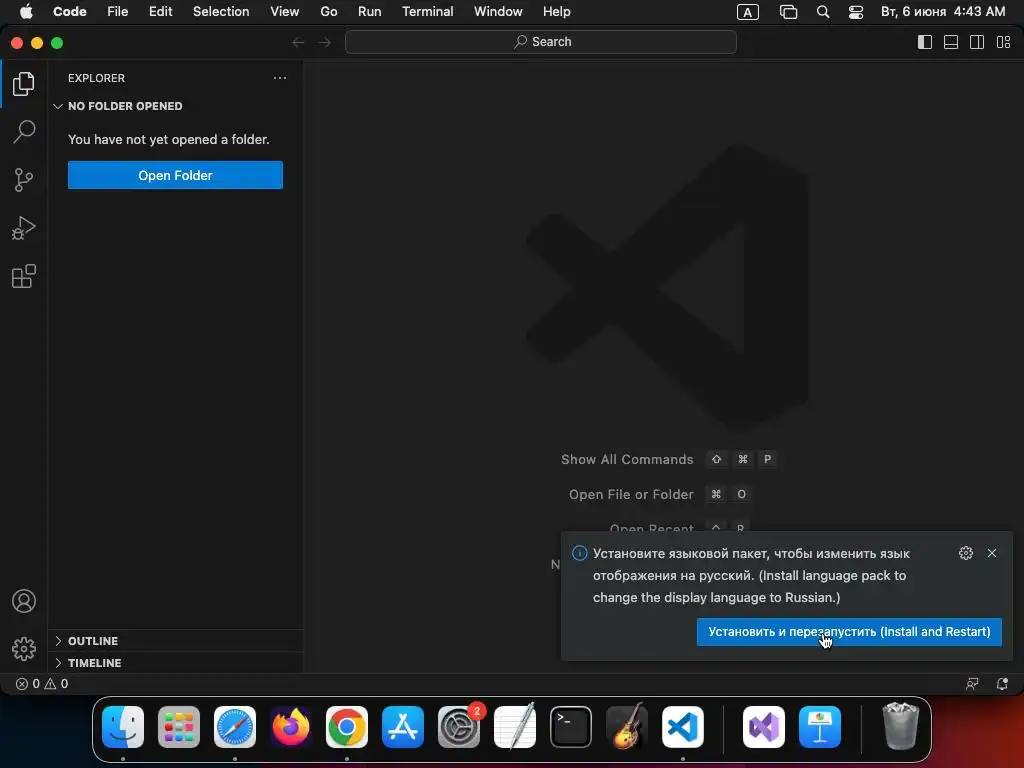Open the Code application menu

point(69,12)
